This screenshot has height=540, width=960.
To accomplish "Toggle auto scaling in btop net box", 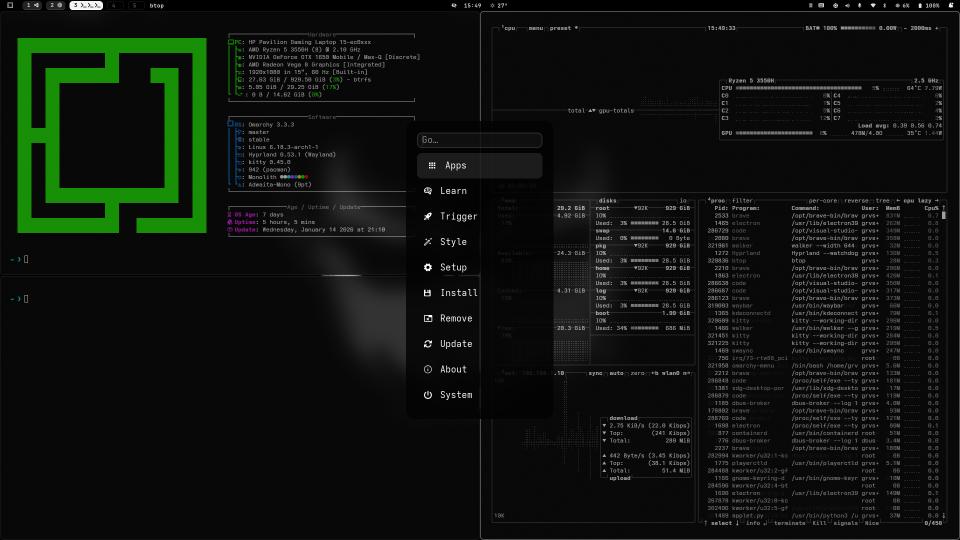I will click(x=617, y=373).
